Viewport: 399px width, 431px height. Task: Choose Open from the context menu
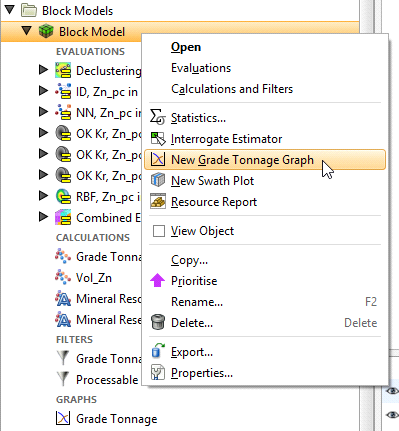point(265,47)
